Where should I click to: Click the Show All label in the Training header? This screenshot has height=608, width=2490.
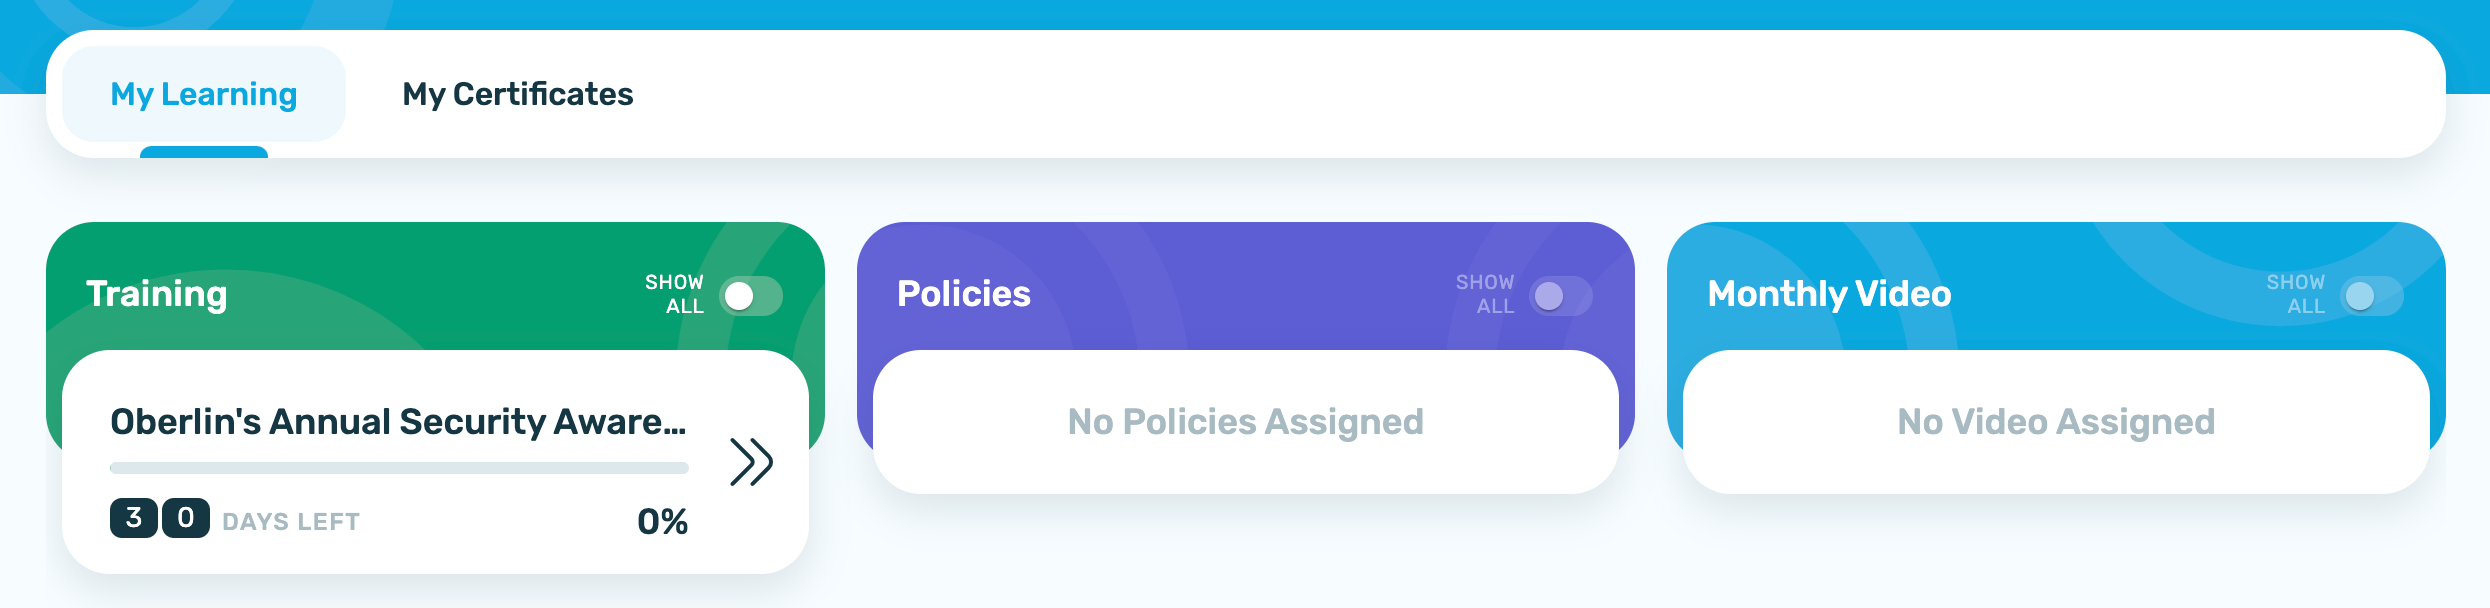[675, 294]
